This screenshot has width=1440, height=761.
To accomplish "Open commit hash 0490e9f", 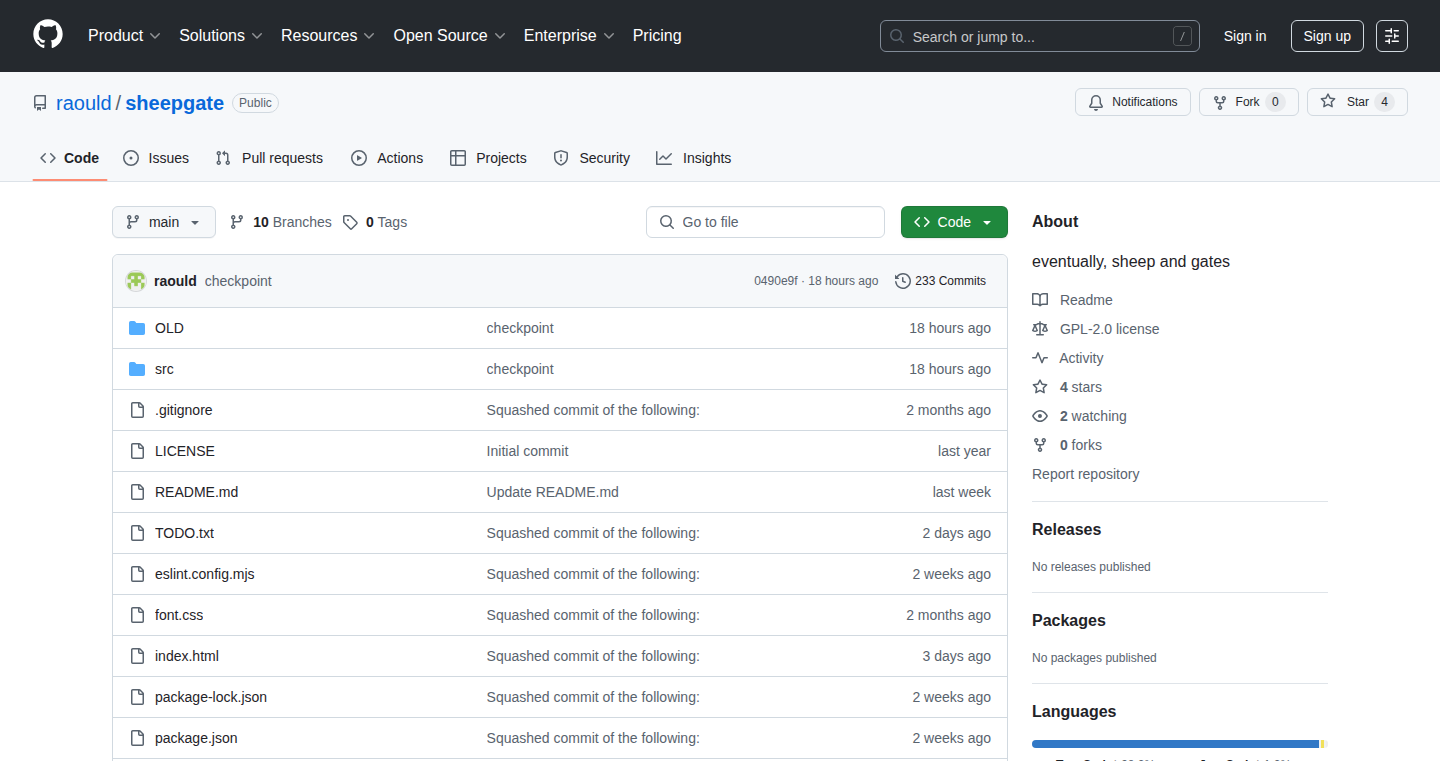I will (776, 281).
